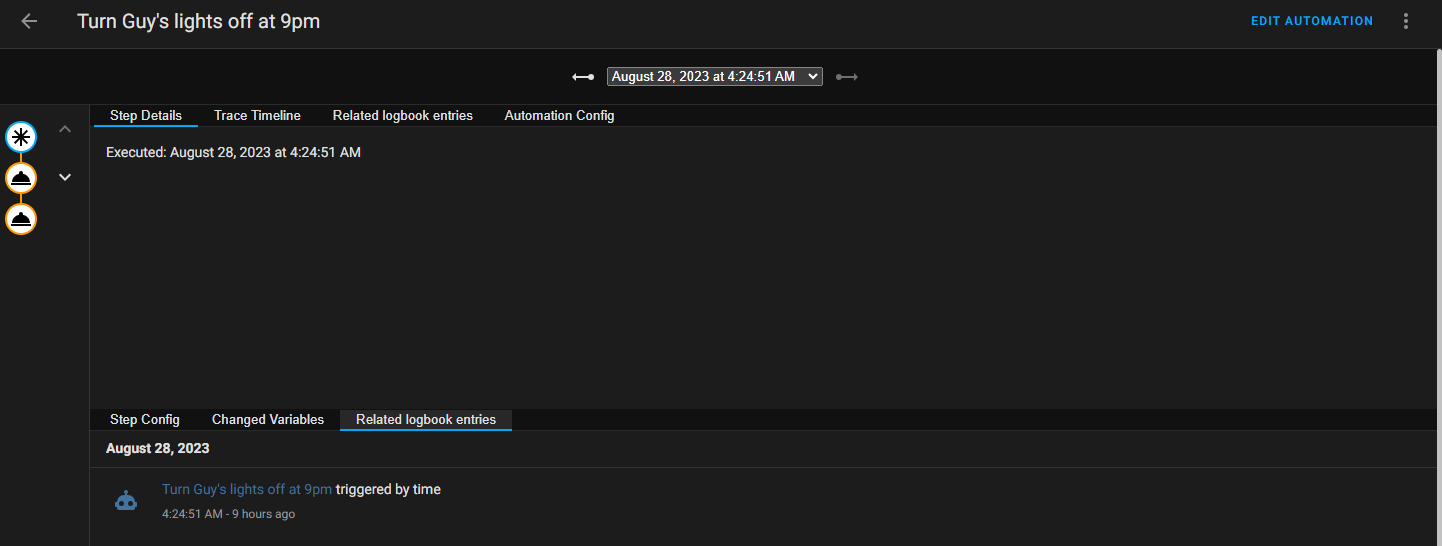Click the August 28, 2023 date header
Screen dimensions: 1442x546
[x=158, y=448]
